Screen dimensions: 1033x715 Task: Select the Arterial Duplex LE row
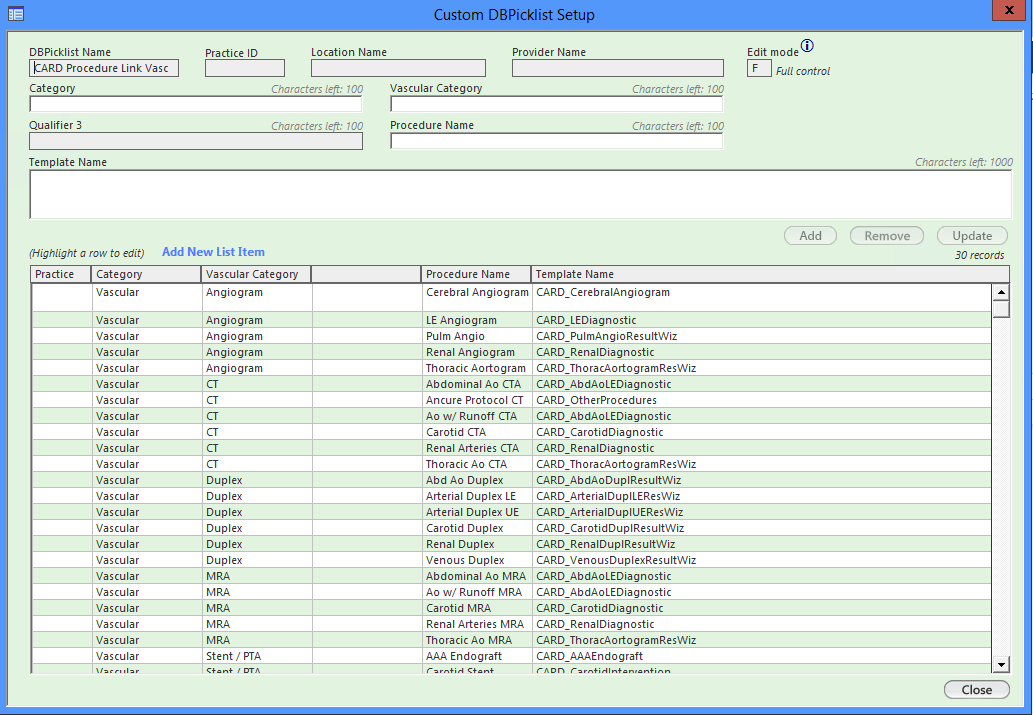tap(511, 496)
